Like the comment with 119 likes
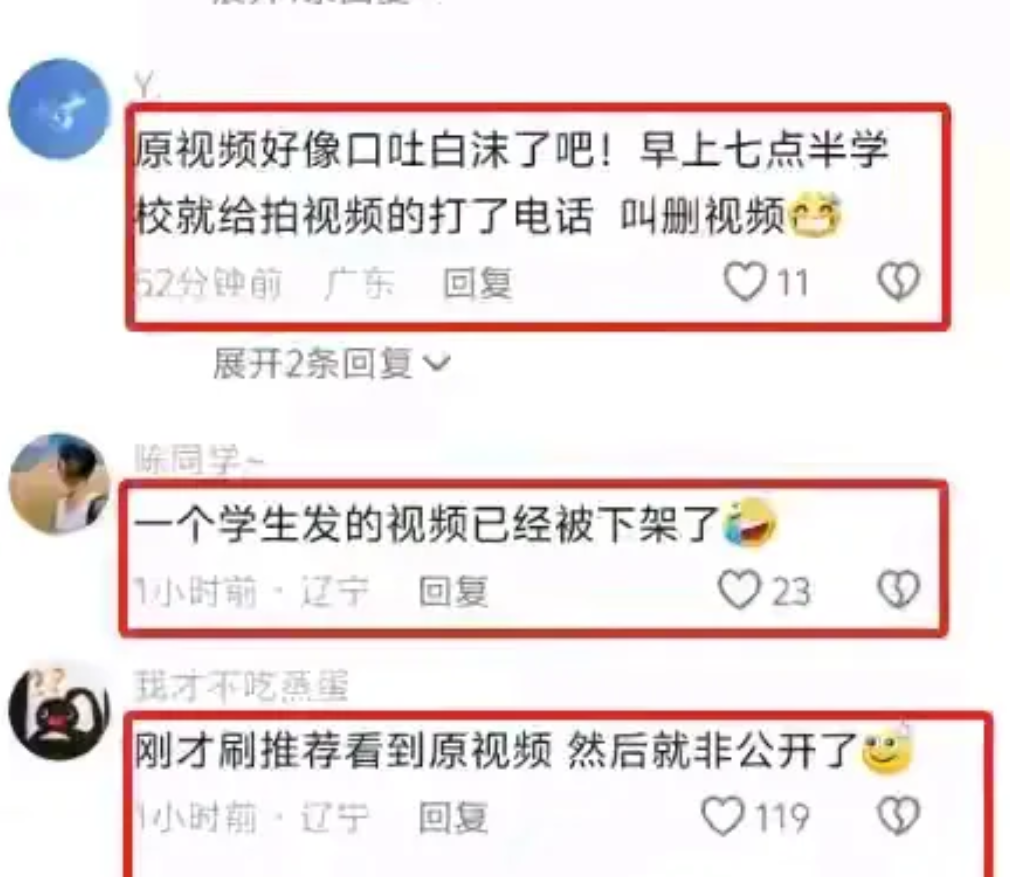The width and height of the screenshot is (1010, 877). click(x=723, y=816)
